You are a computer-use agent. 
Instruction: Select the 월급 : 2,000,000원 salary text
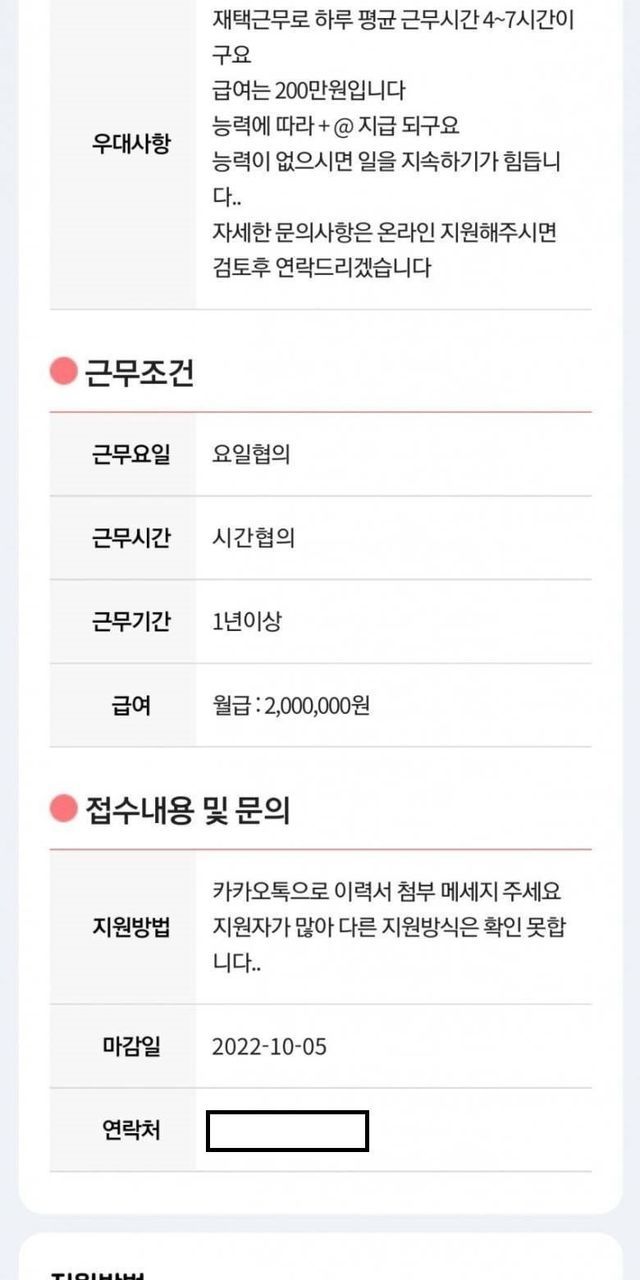pyautogui.click(x=291, y=705)
